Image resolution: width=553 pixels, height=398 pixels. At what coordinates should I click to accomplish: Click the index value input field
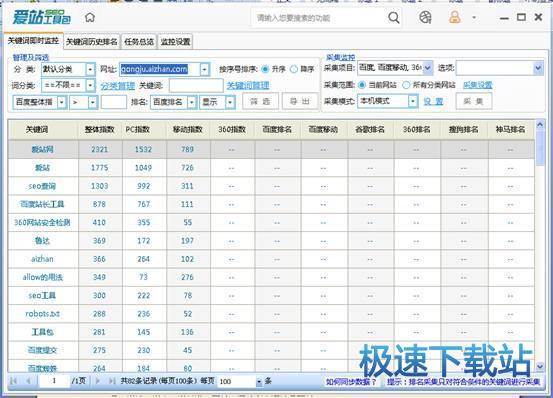(114, 102)
